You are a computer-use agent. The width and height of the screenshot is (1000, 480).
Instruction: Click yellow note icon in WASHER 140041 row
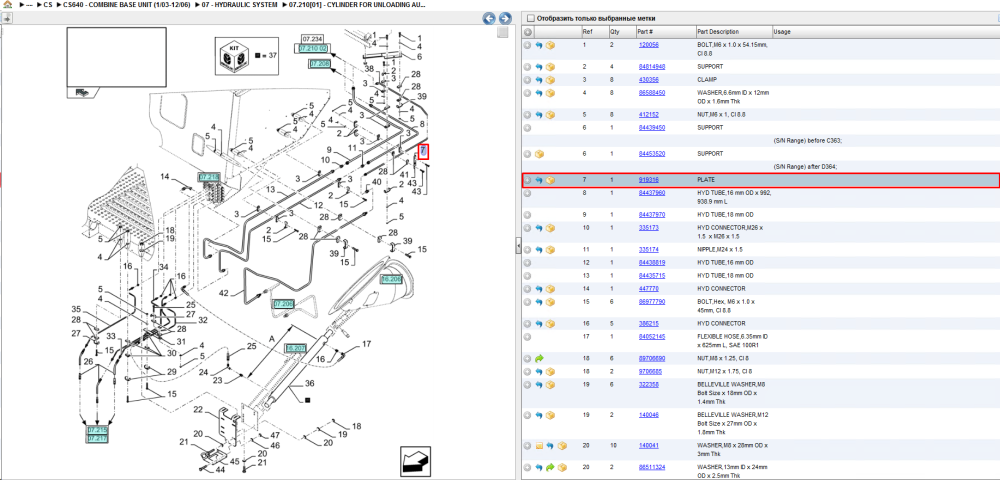click(539, 445)
